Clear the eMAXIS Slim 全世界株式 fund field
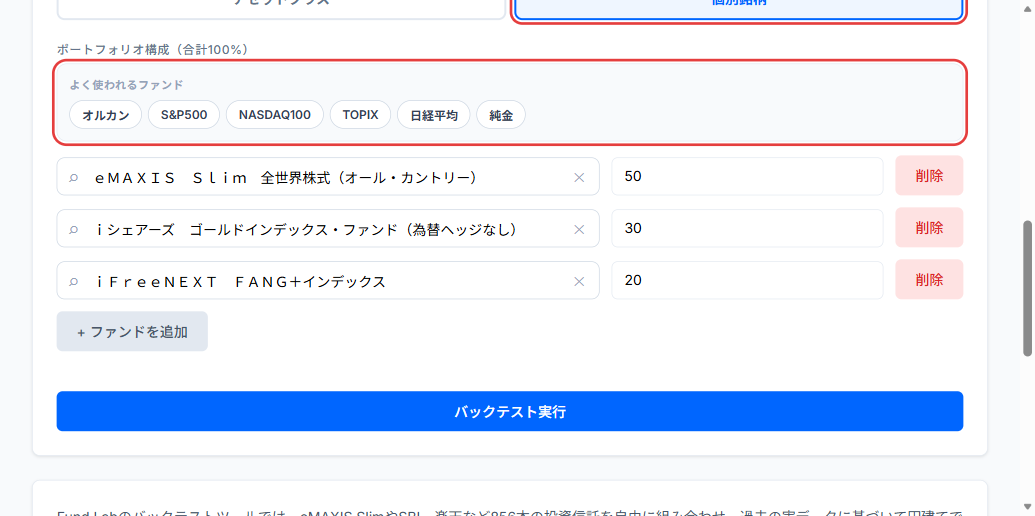 579,177
